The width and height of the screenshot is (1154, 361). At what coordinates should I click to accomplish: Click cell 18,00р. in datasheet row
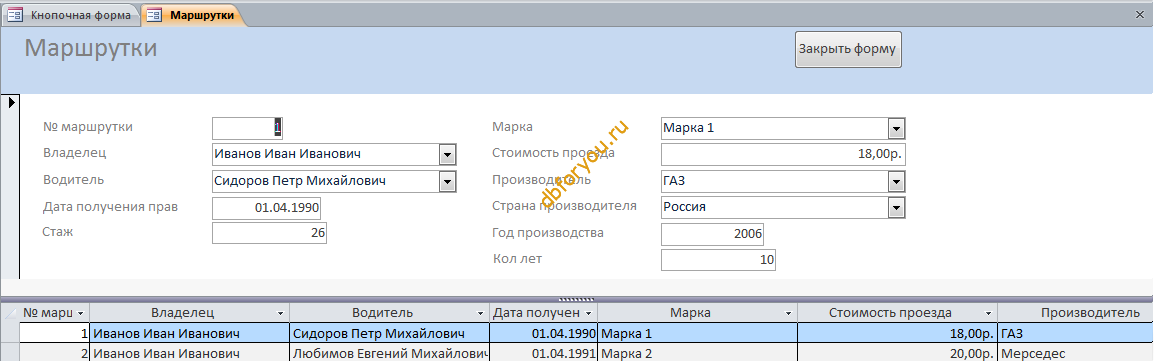[x=898, y=334]
